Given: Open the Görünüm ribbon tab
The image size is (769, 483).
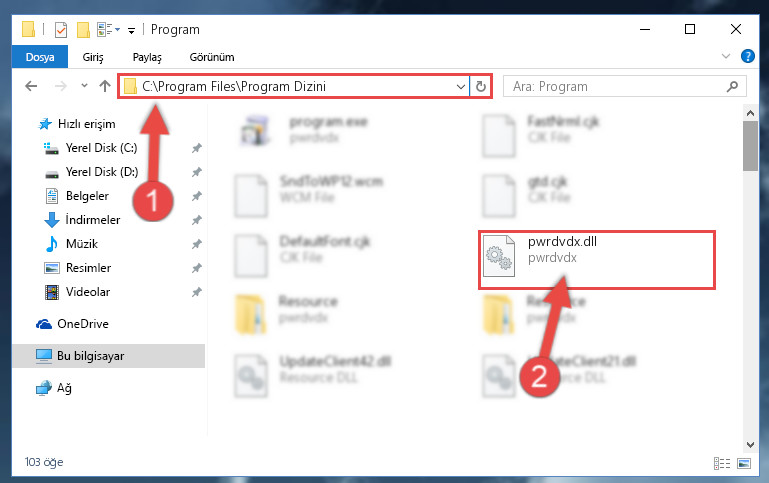Looking at the screenshot, I should point(212,57).
